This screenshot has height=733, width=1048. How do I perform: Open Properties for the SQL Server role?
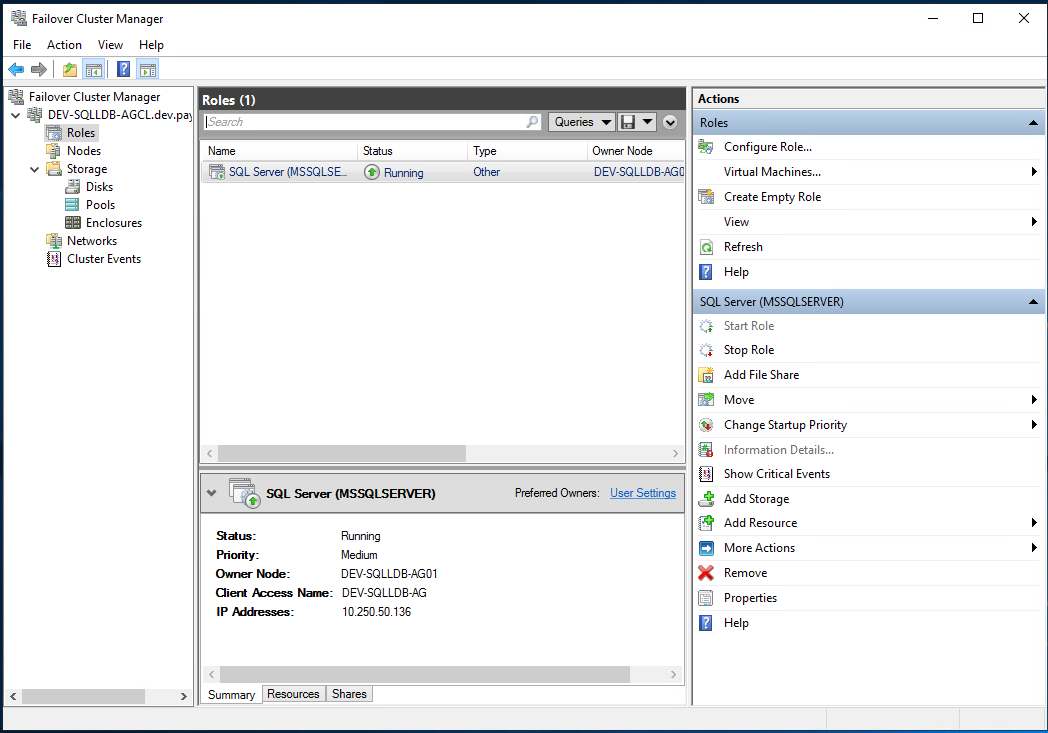pyautogui.click(x=750, y=597)
